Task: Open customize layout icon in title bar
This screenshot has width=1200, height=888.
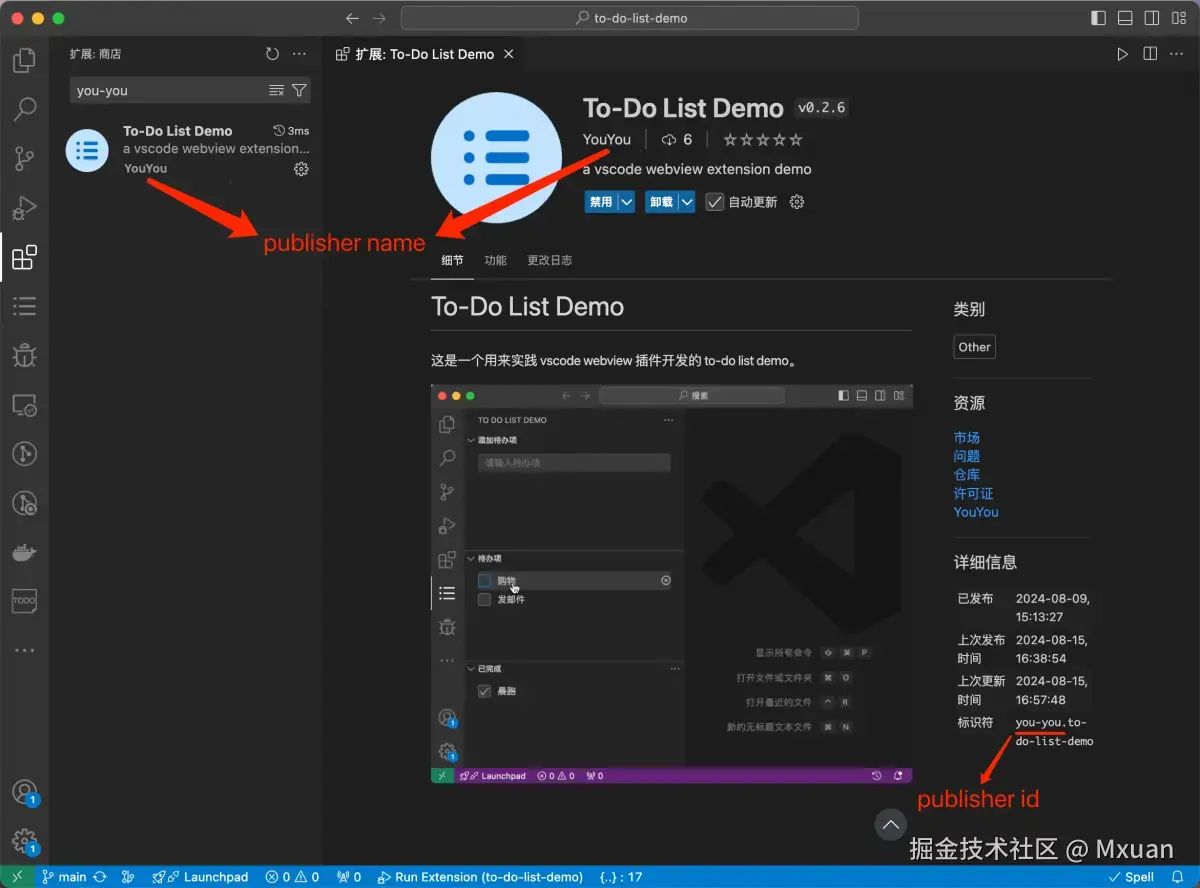Action: coord(1179,18)
